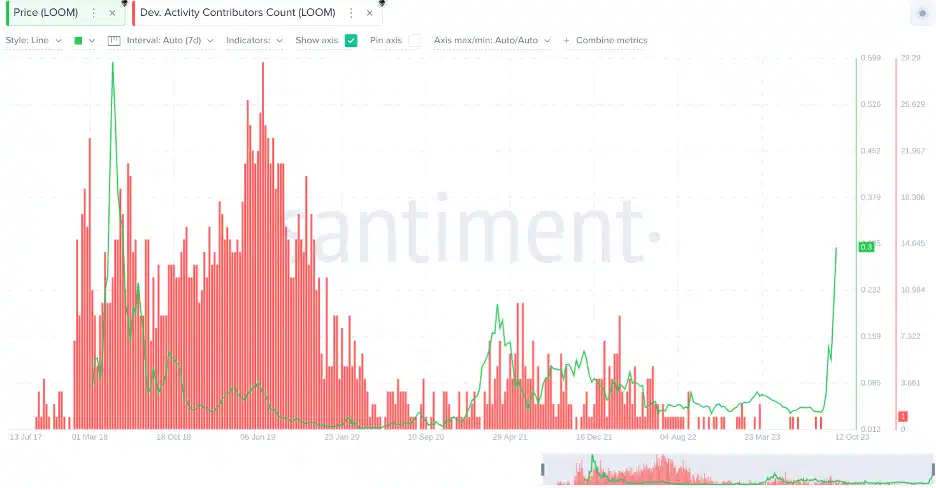Viewport: 936px width, 488px height.
Task: Enable the Pin axis checkbox
Action: coord(415,41)
